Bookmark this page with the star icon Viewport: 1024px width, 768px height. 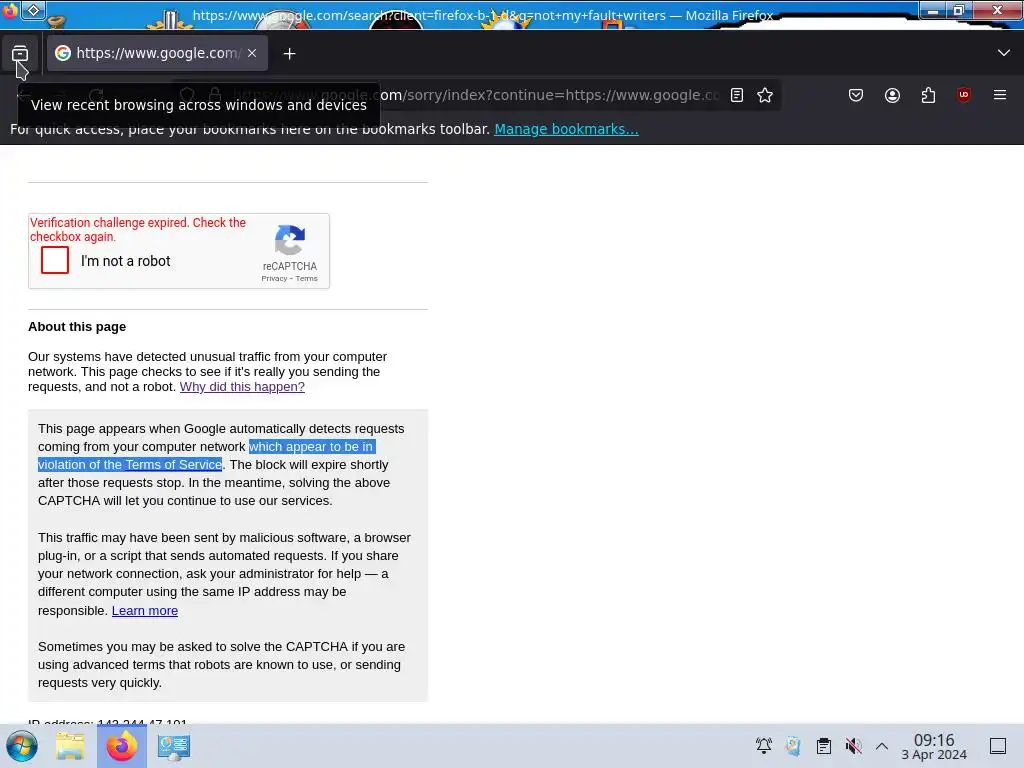click(x=765, y=95)
